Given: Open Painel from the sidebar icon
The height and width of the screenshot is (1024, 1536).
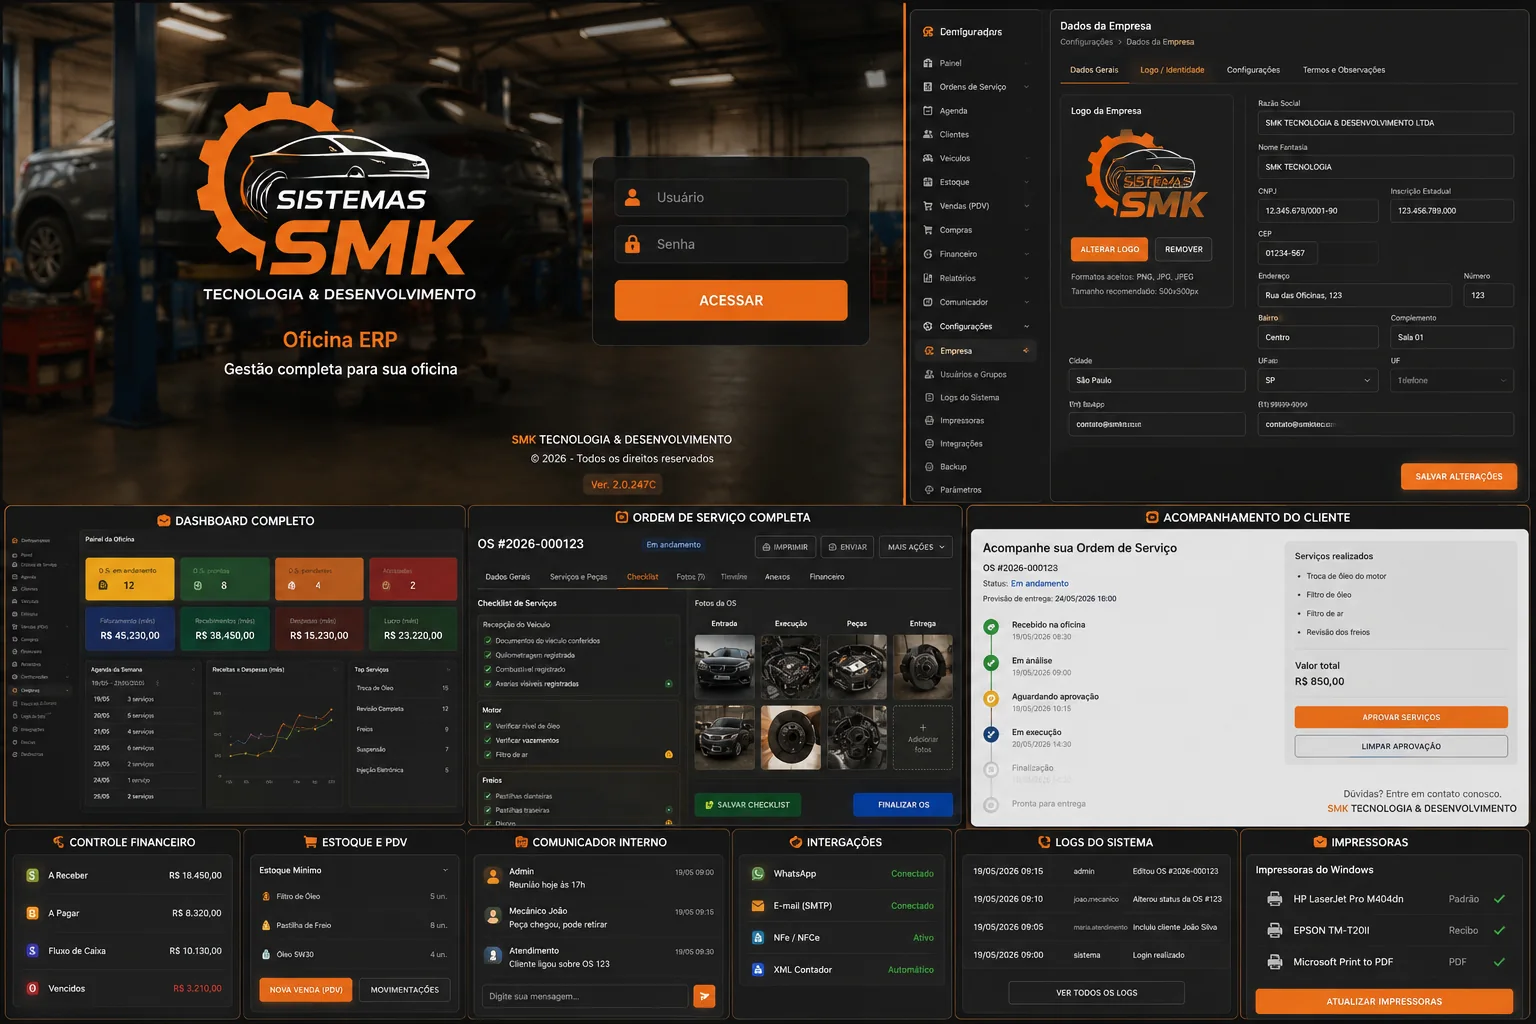Looking at the screenshot, I should (928, 63).
